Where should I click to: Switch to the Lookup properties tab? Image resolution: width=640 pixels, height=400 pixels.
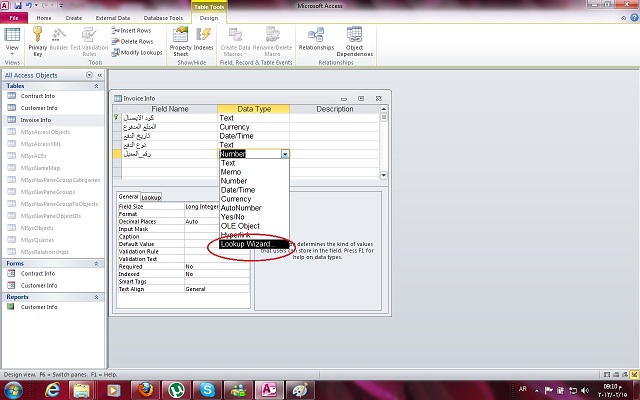coord(151,198)
